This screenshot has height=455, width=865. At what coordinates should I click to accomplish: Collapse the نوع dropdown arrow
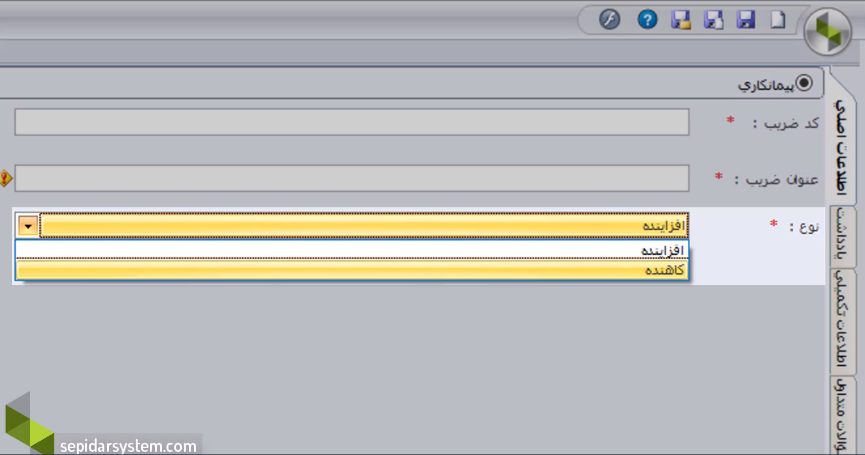(27, 226)
